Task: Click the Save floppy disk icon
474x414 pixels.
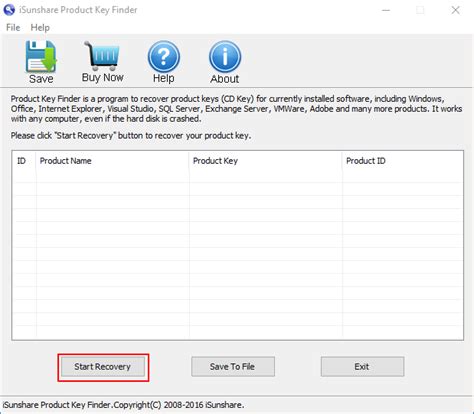Action: pyautogui.click(x=41, y=56)
